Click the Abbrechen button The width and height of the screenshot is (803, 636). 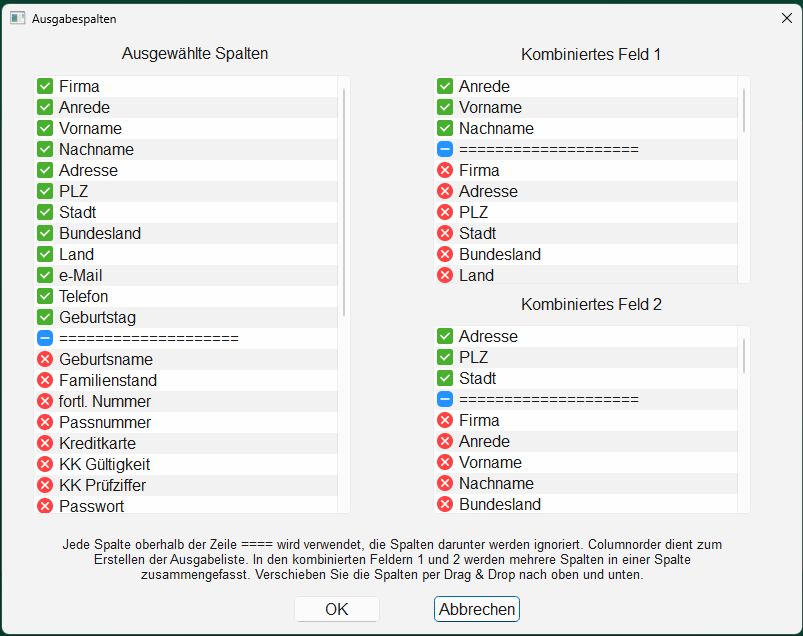click(x=477, y=609)
